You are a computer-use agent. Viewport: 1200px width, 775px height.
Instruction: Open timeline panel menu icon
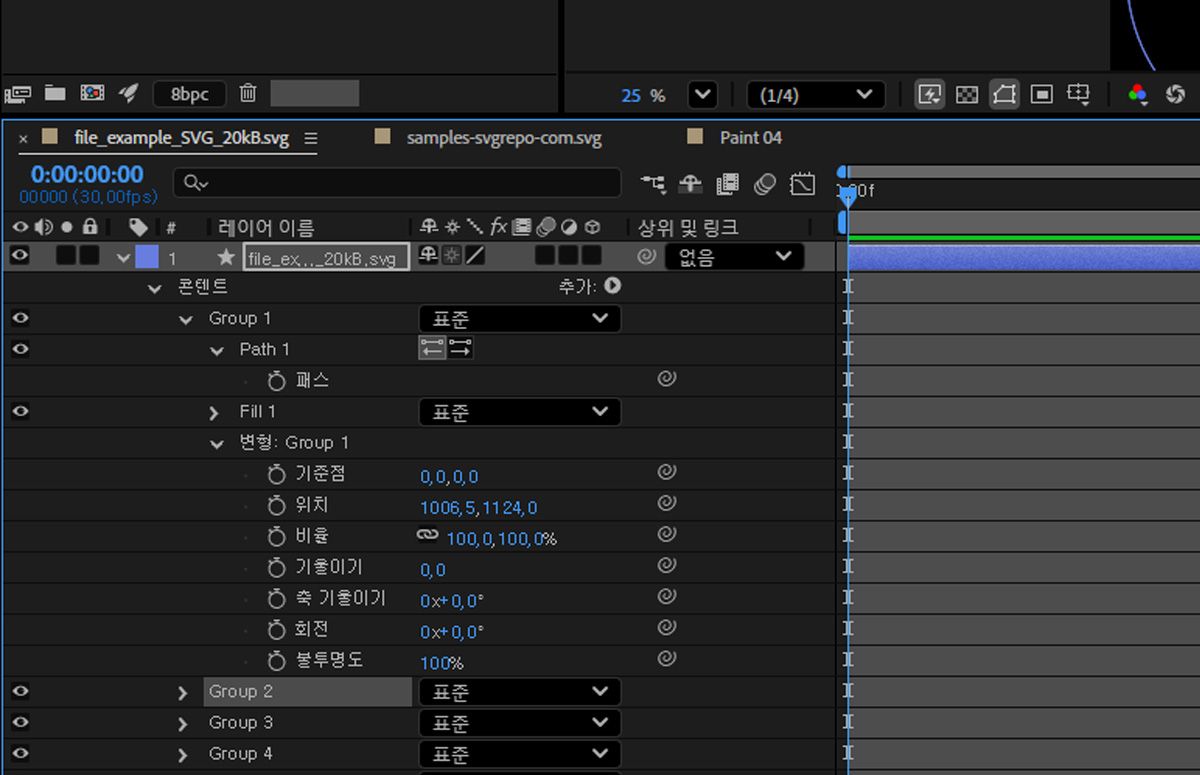(x=310, y=138)
